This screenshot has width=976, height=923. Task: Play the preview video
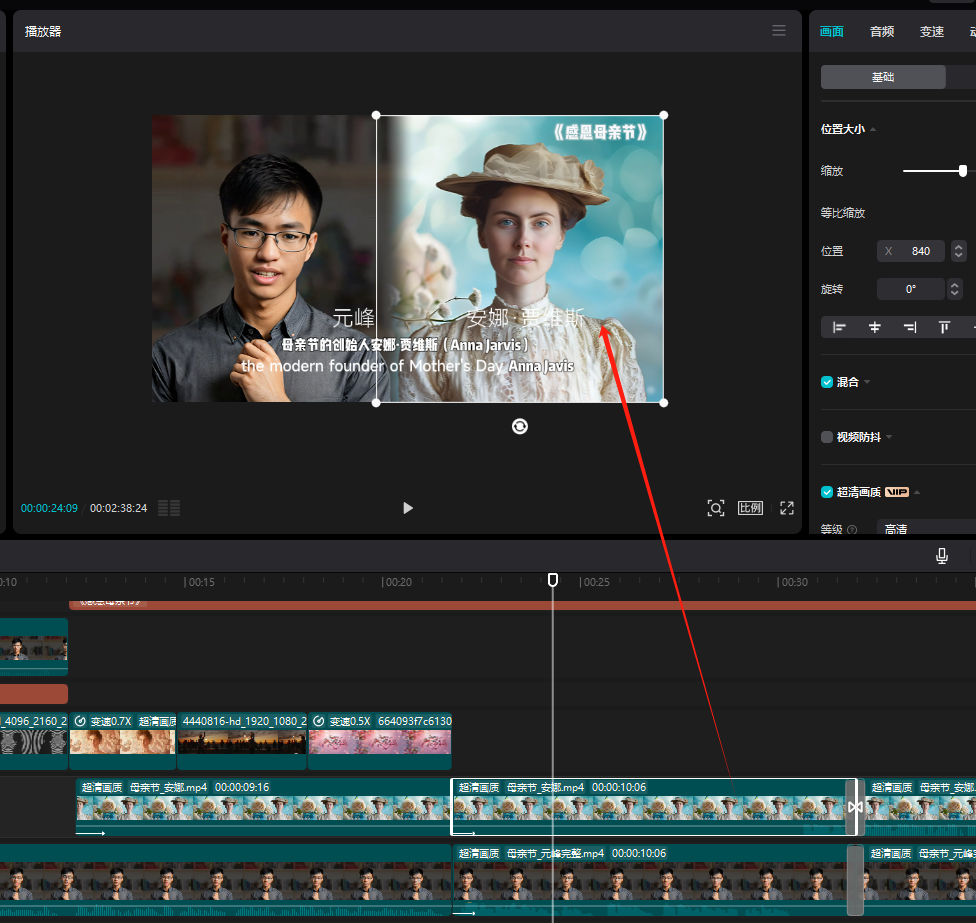[408, 508]
